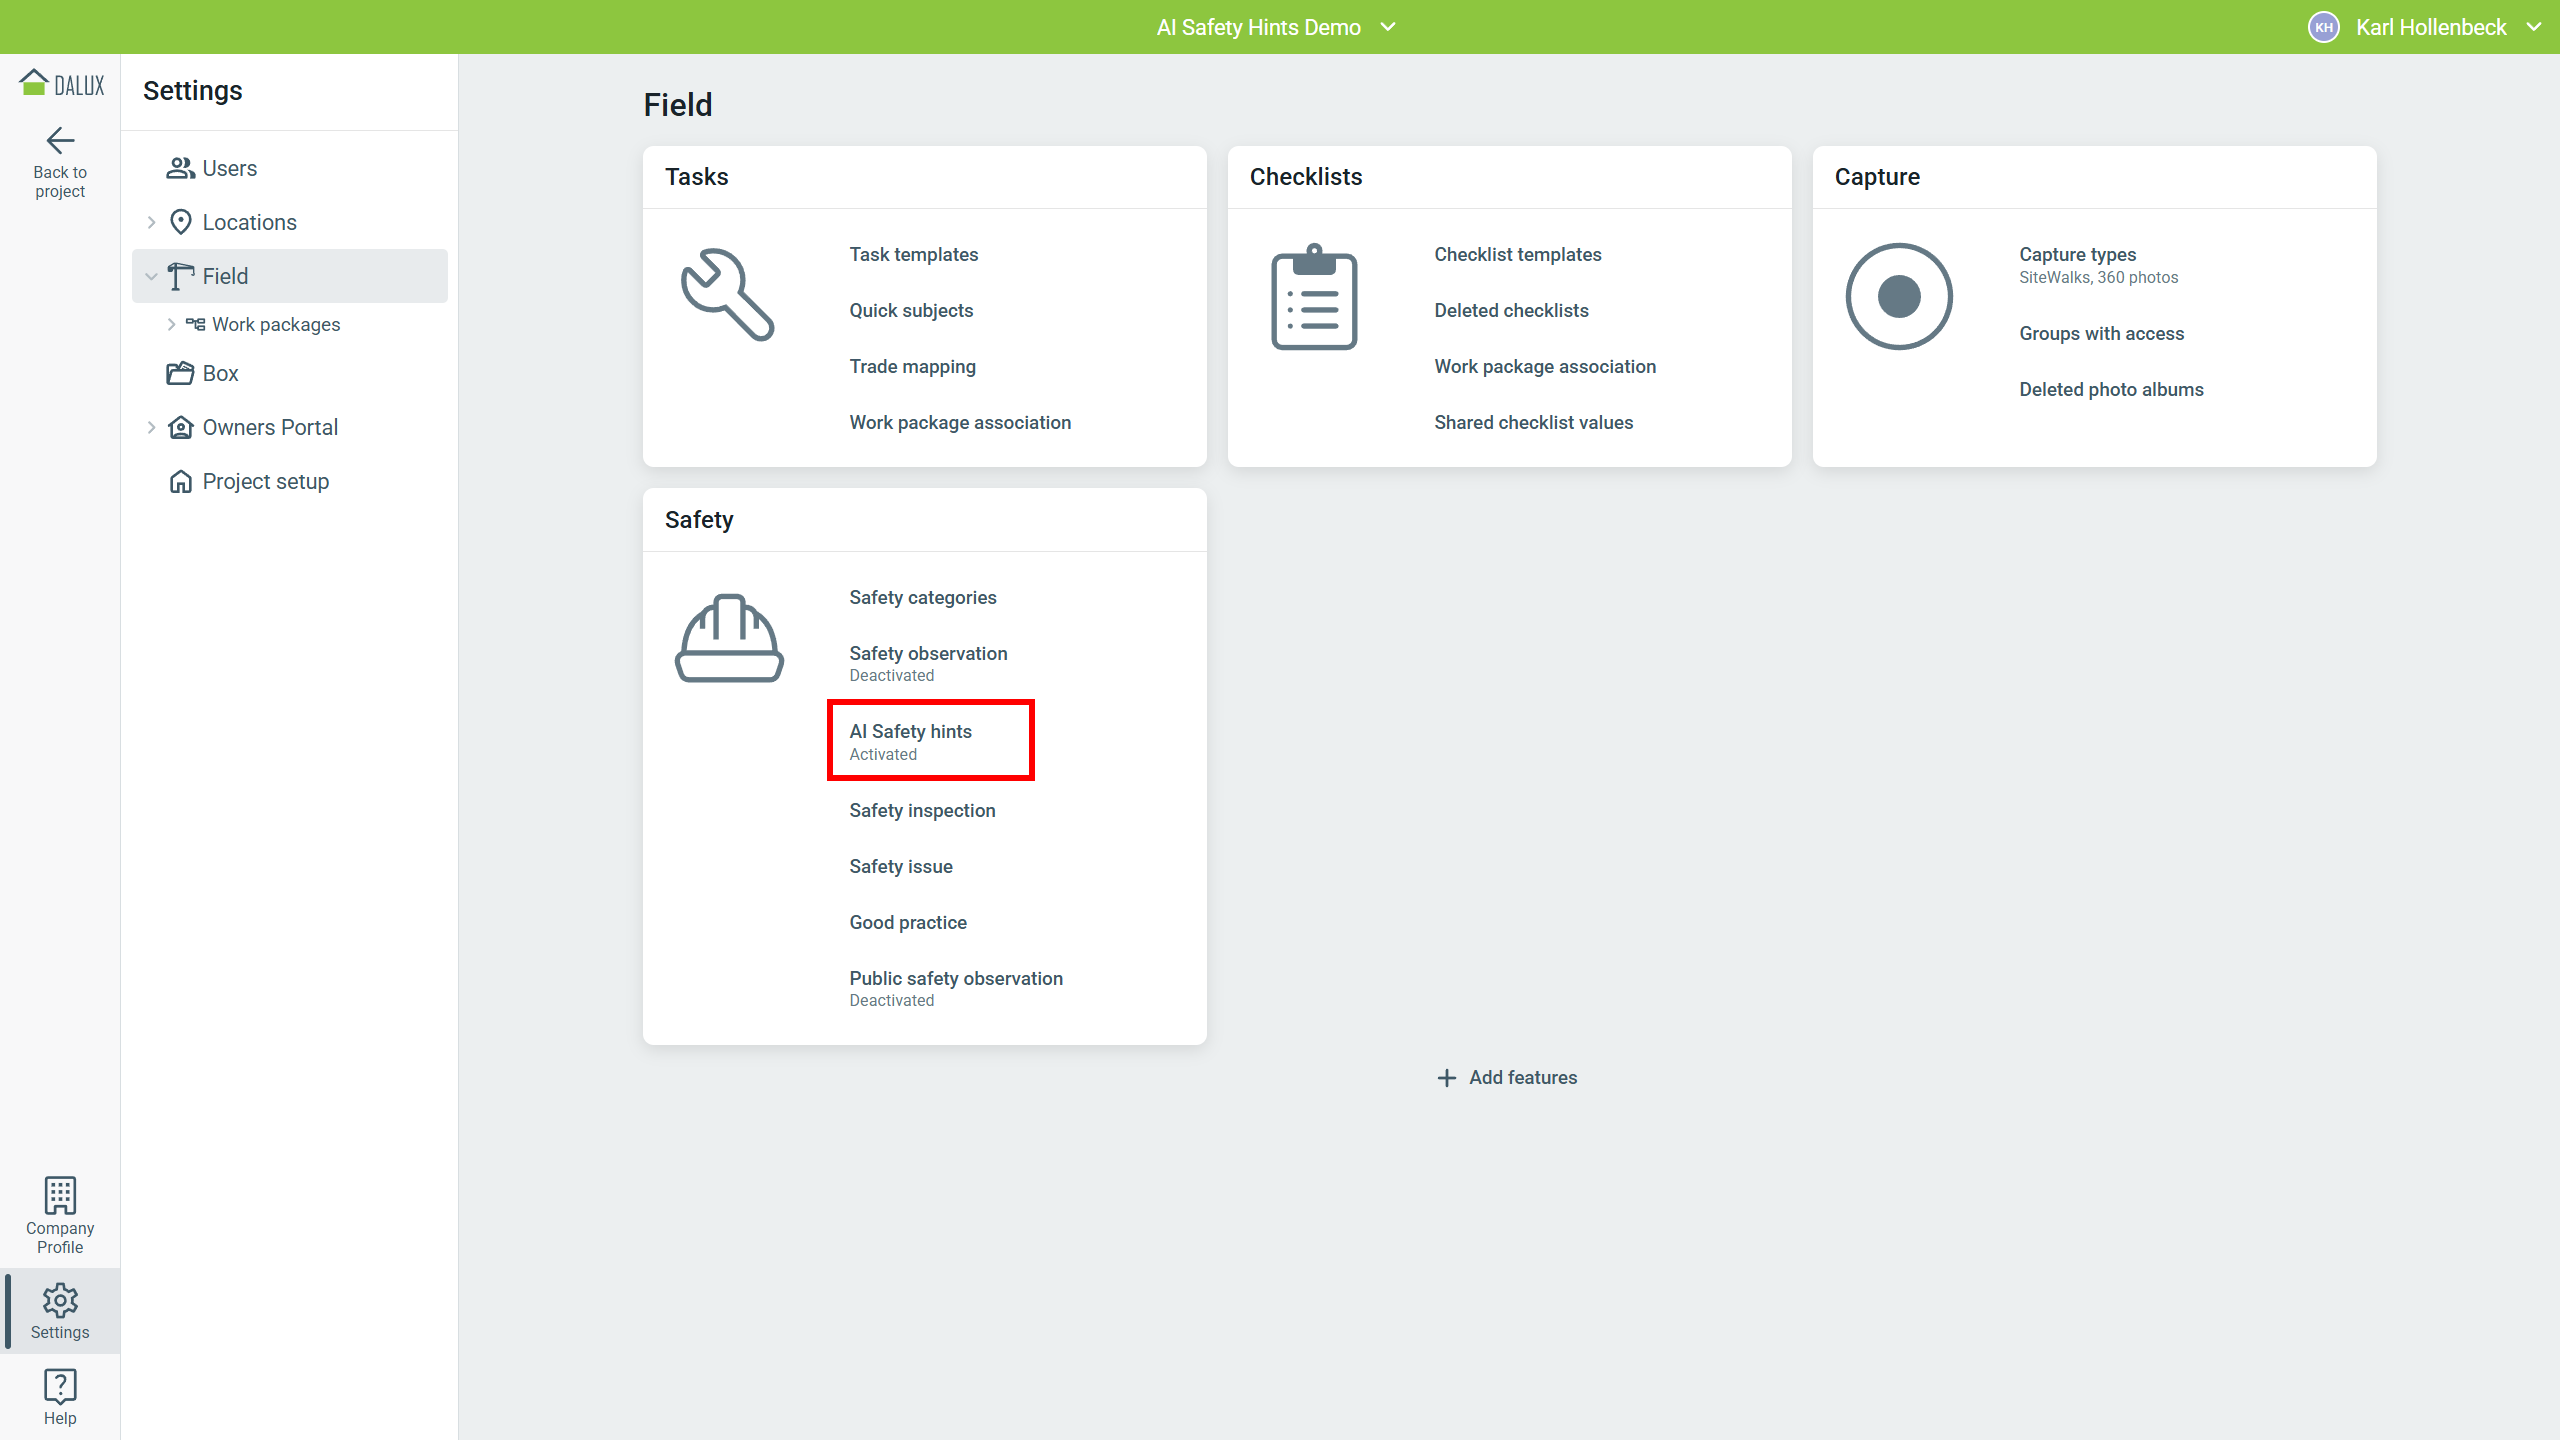Expand the Locations tree node

[151, 222]
